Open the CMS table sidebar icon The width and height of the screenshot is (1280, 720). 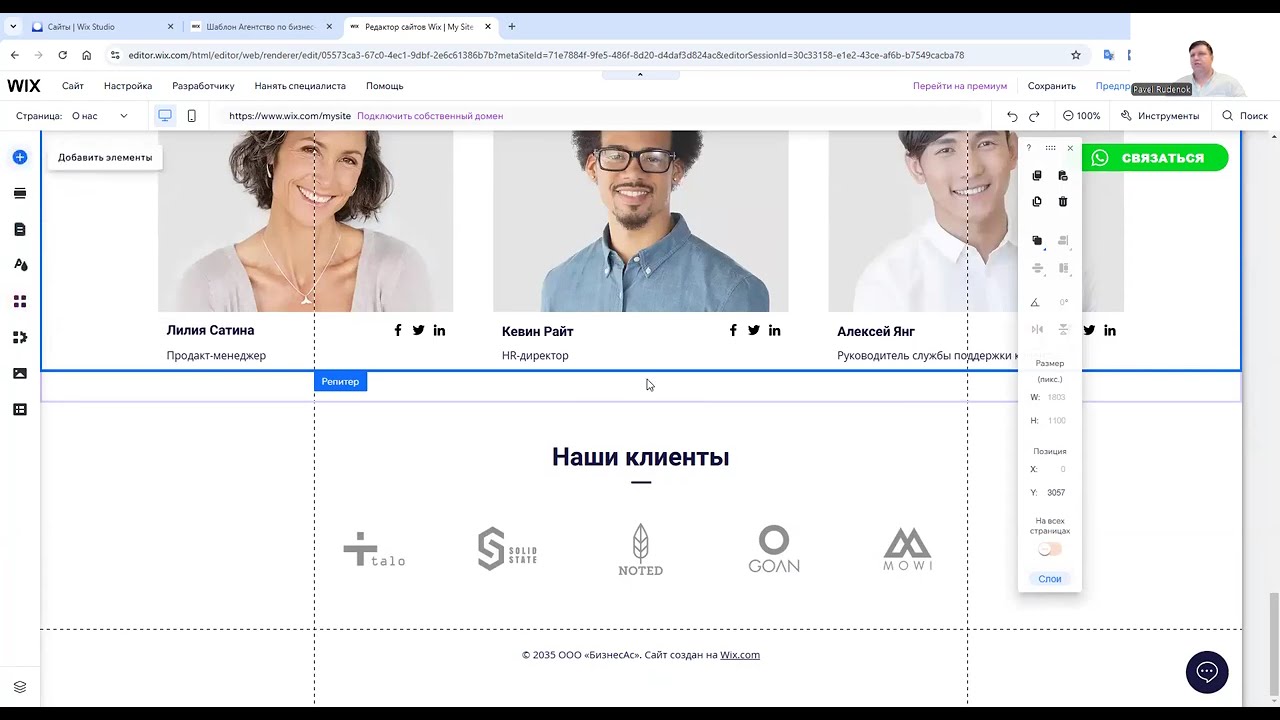pos(20,409)
